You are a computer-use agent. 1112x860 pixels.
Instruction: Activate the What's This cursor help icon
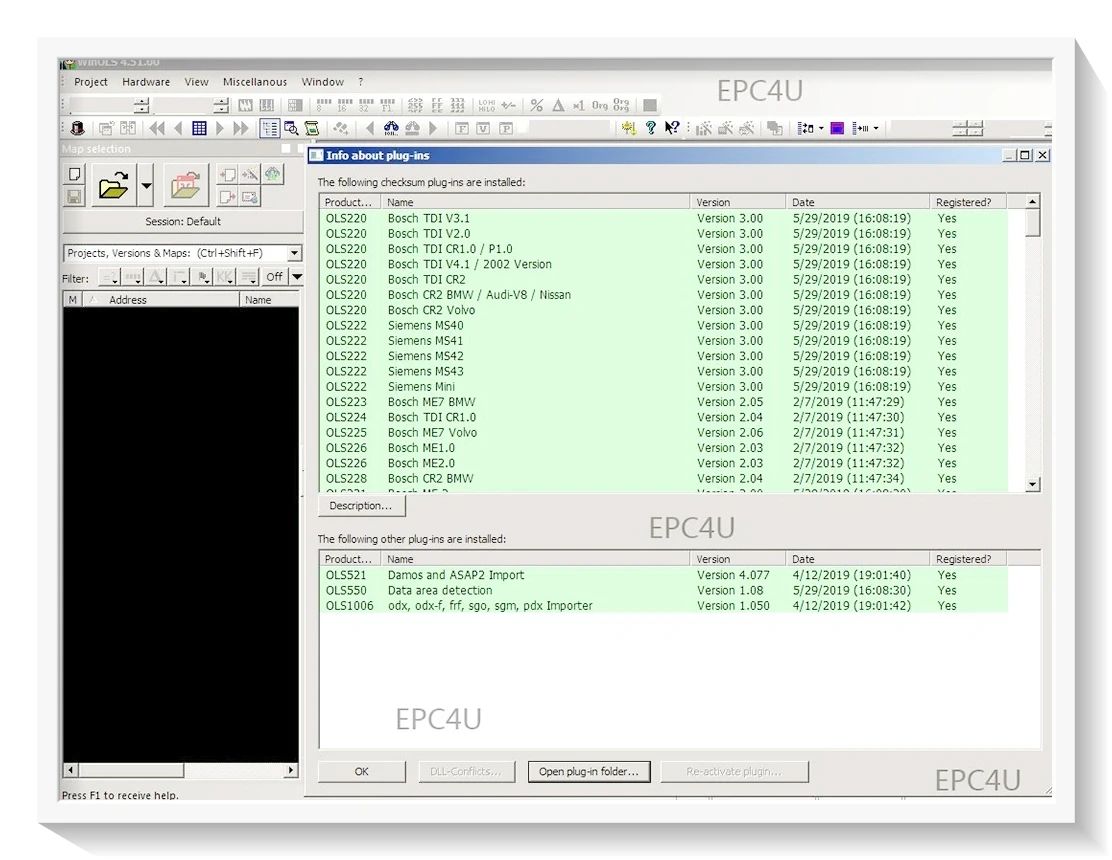pos(672,128)
